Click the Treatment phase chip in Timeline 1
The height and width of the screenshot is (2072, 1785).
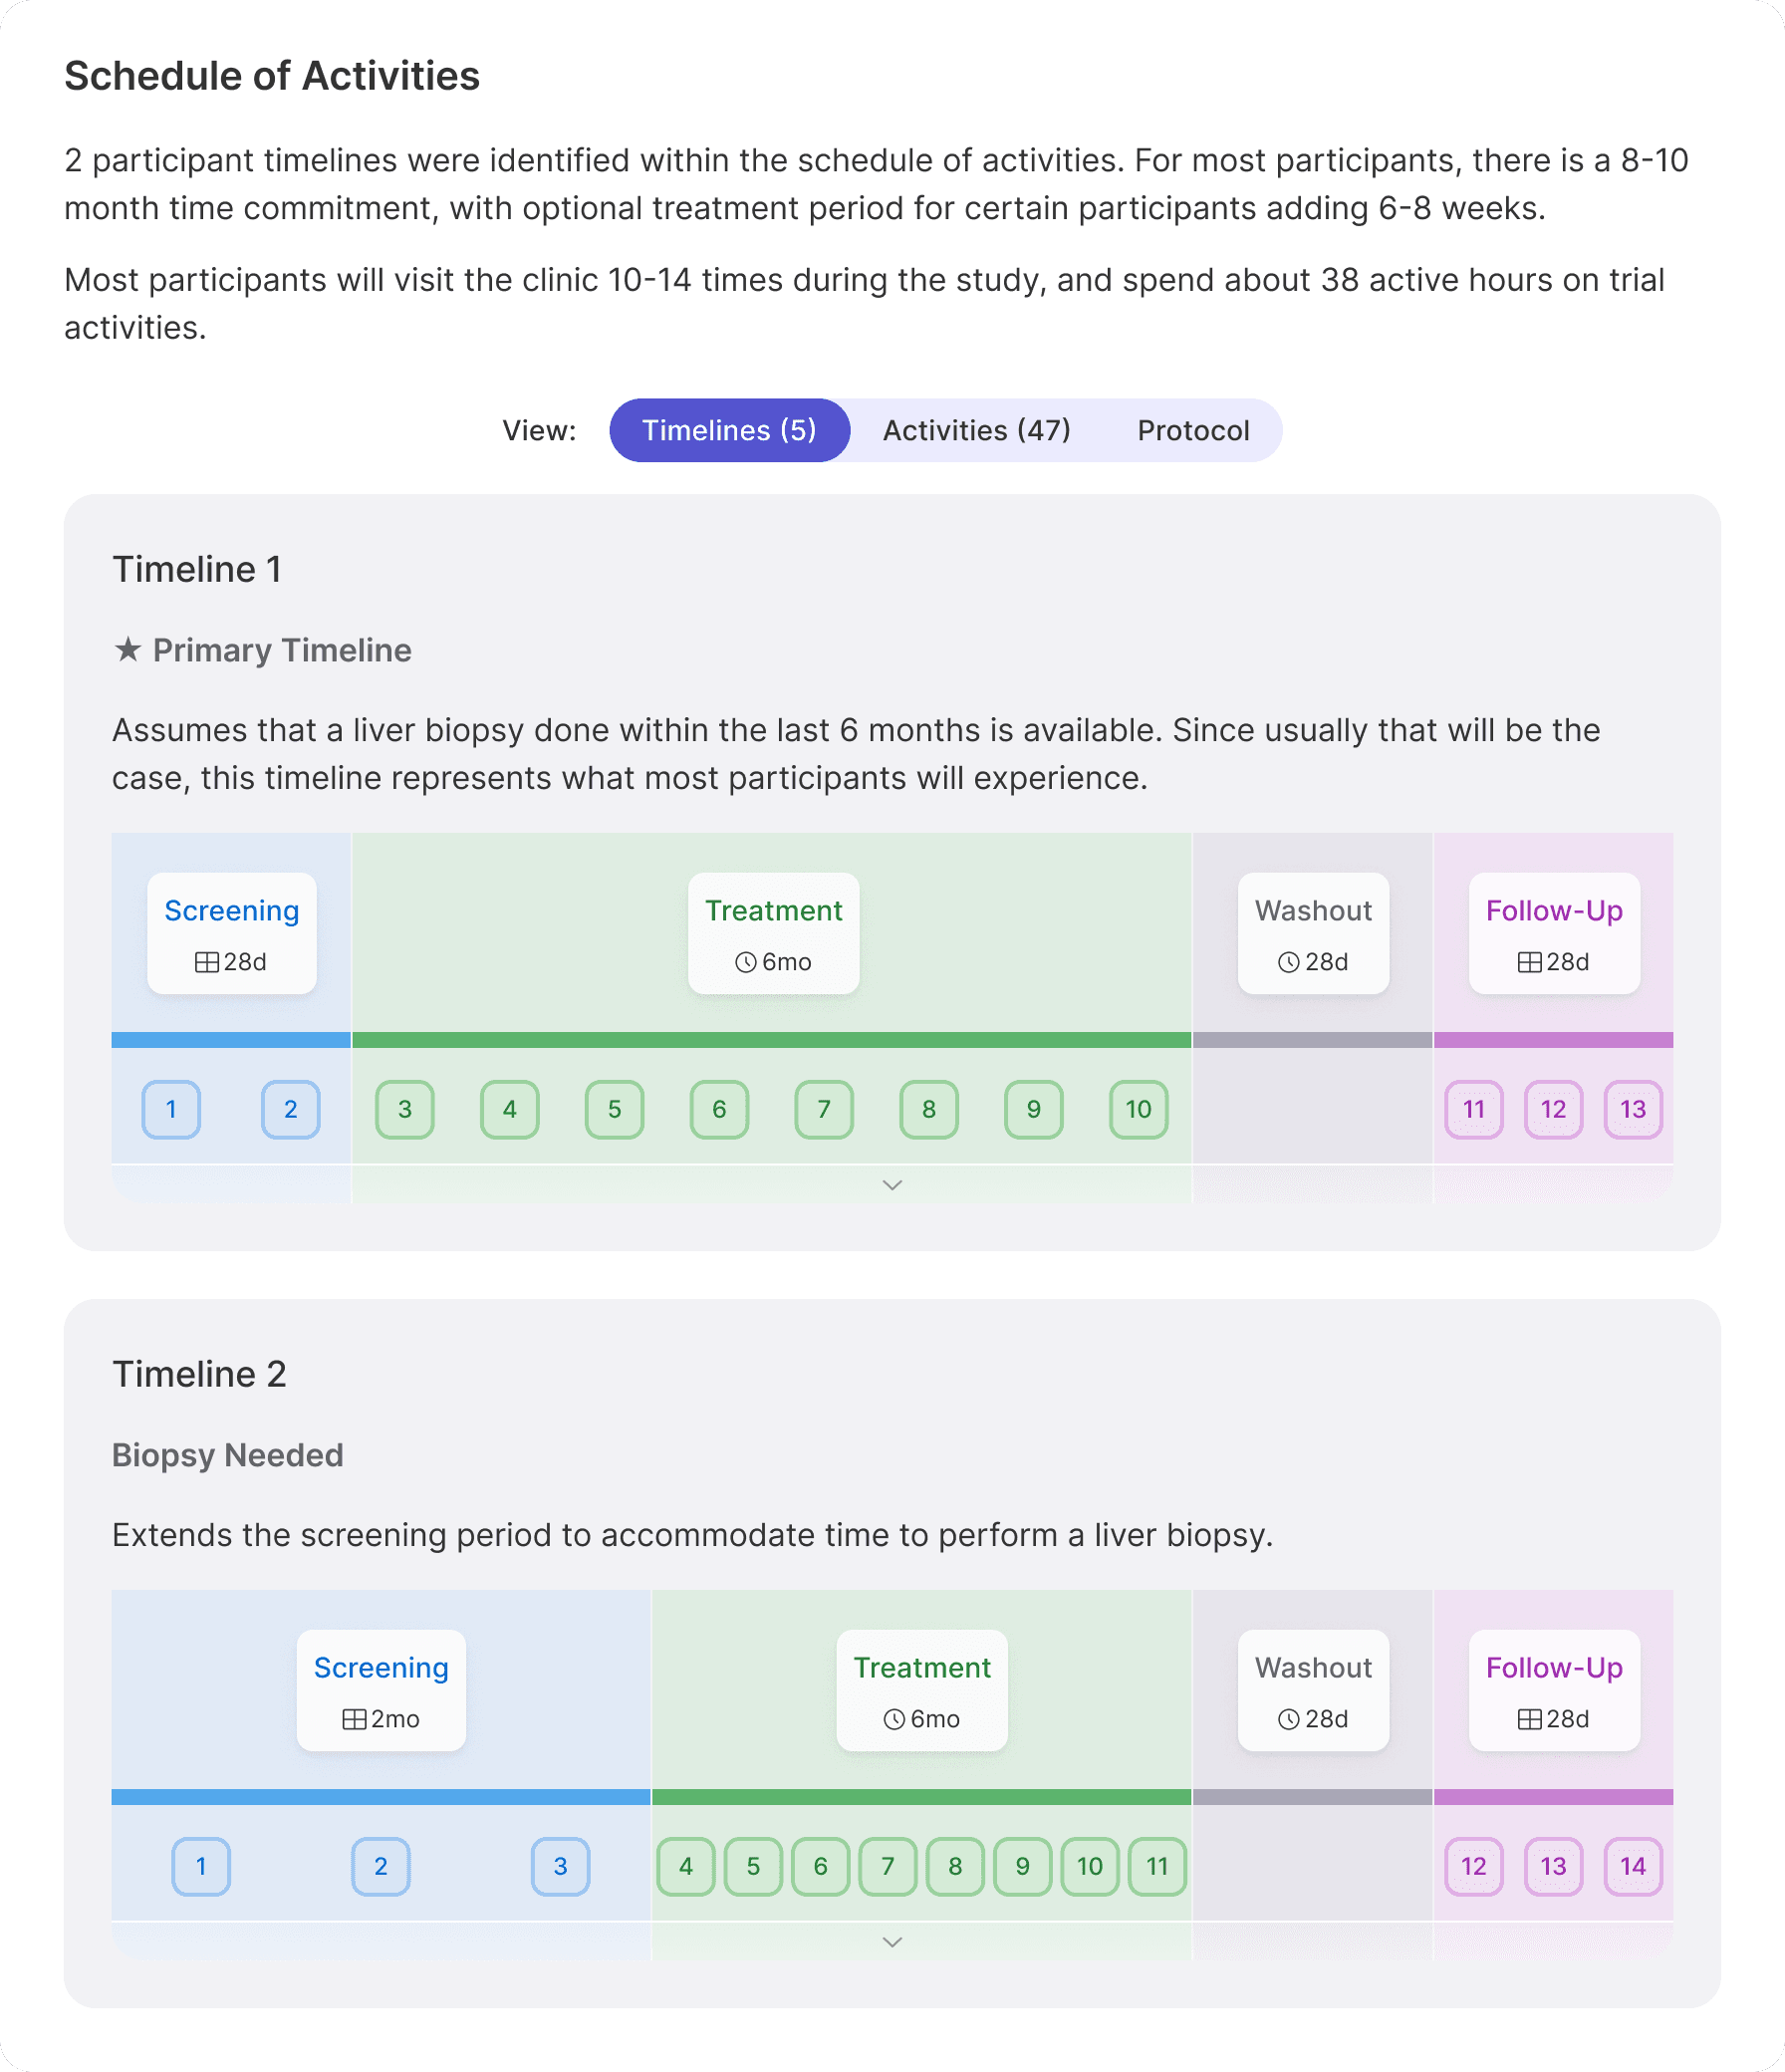coord(773,933)
